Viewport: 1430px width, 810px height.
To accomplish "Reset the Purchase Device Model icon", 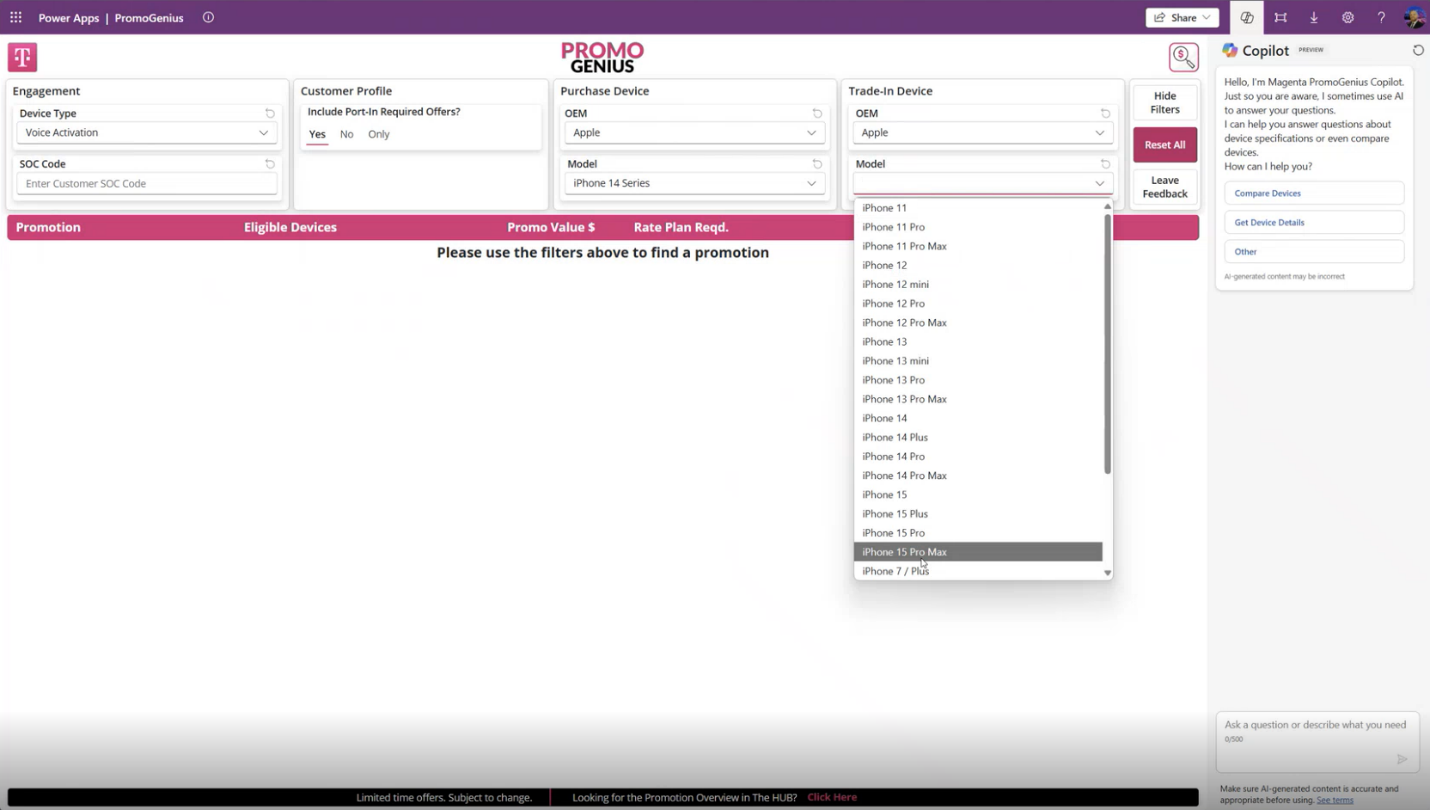I will [x=817, y=164].
